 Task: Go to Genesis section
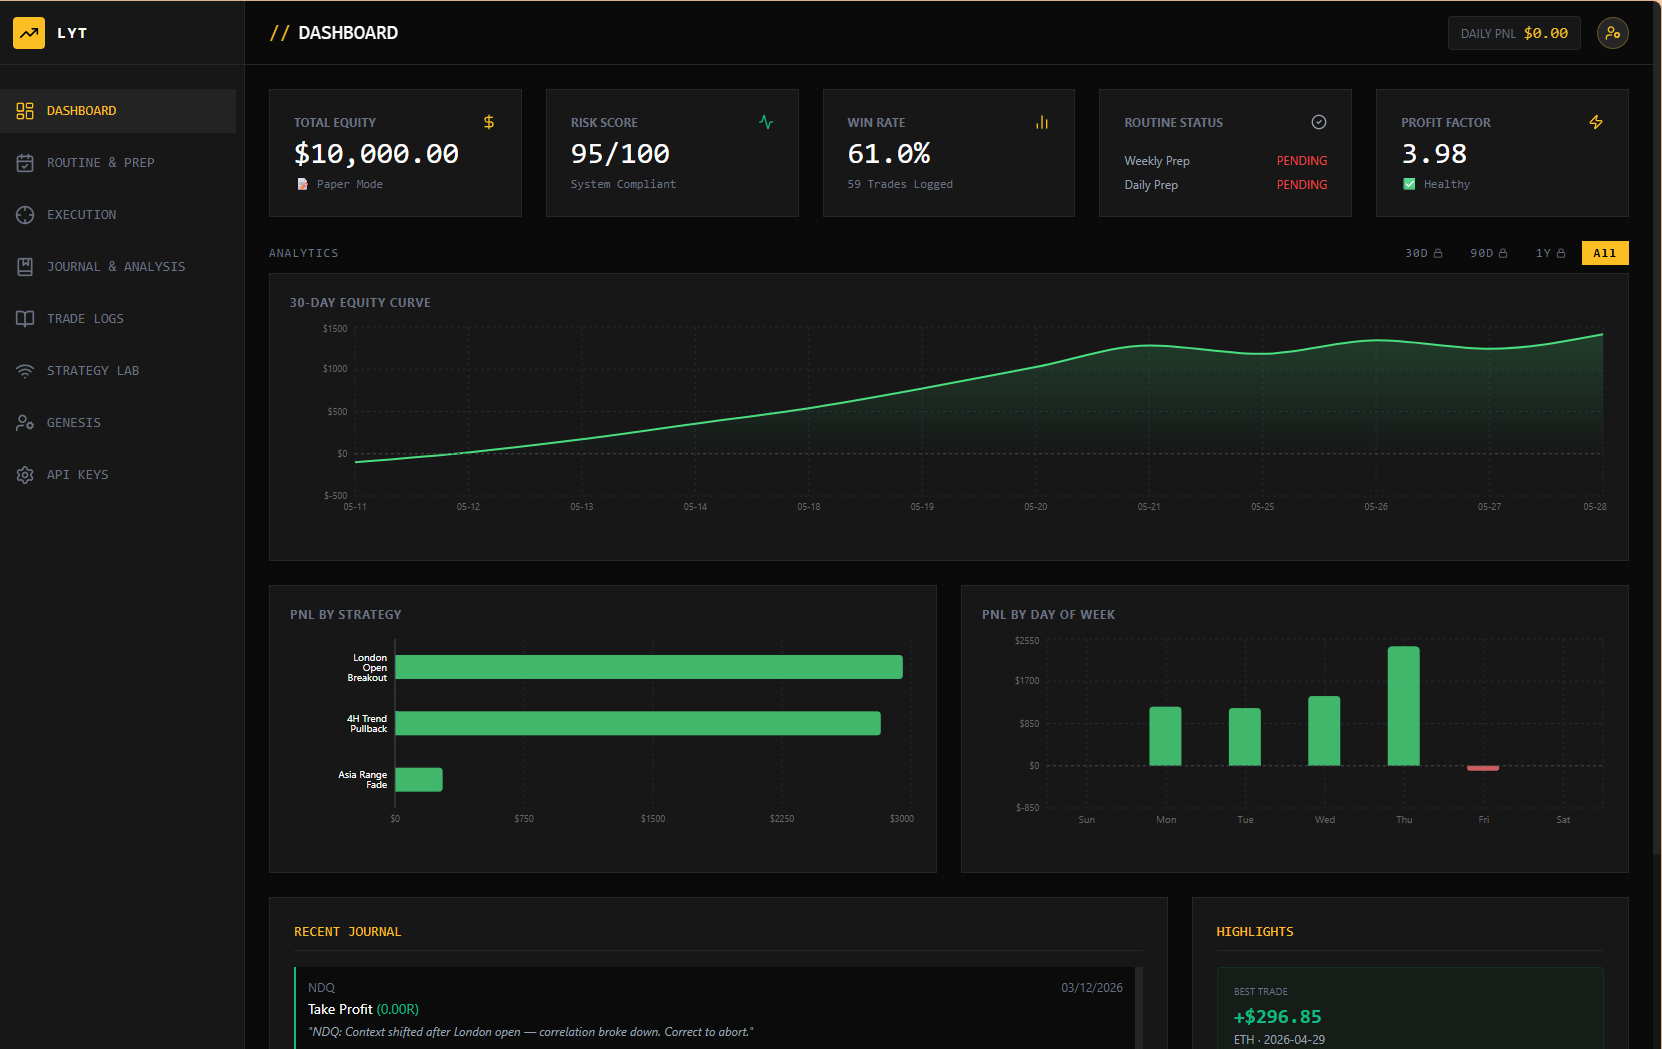tap(118, 423)
